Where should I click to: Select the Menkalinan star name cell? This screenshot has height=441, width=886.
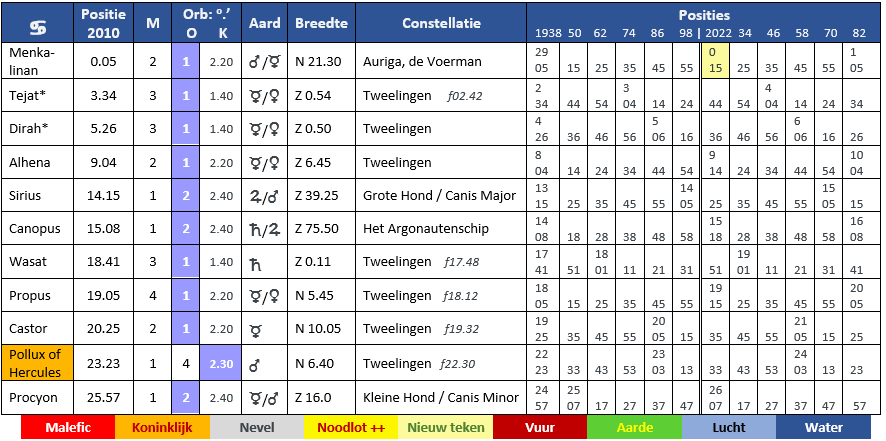click(37, 61)
